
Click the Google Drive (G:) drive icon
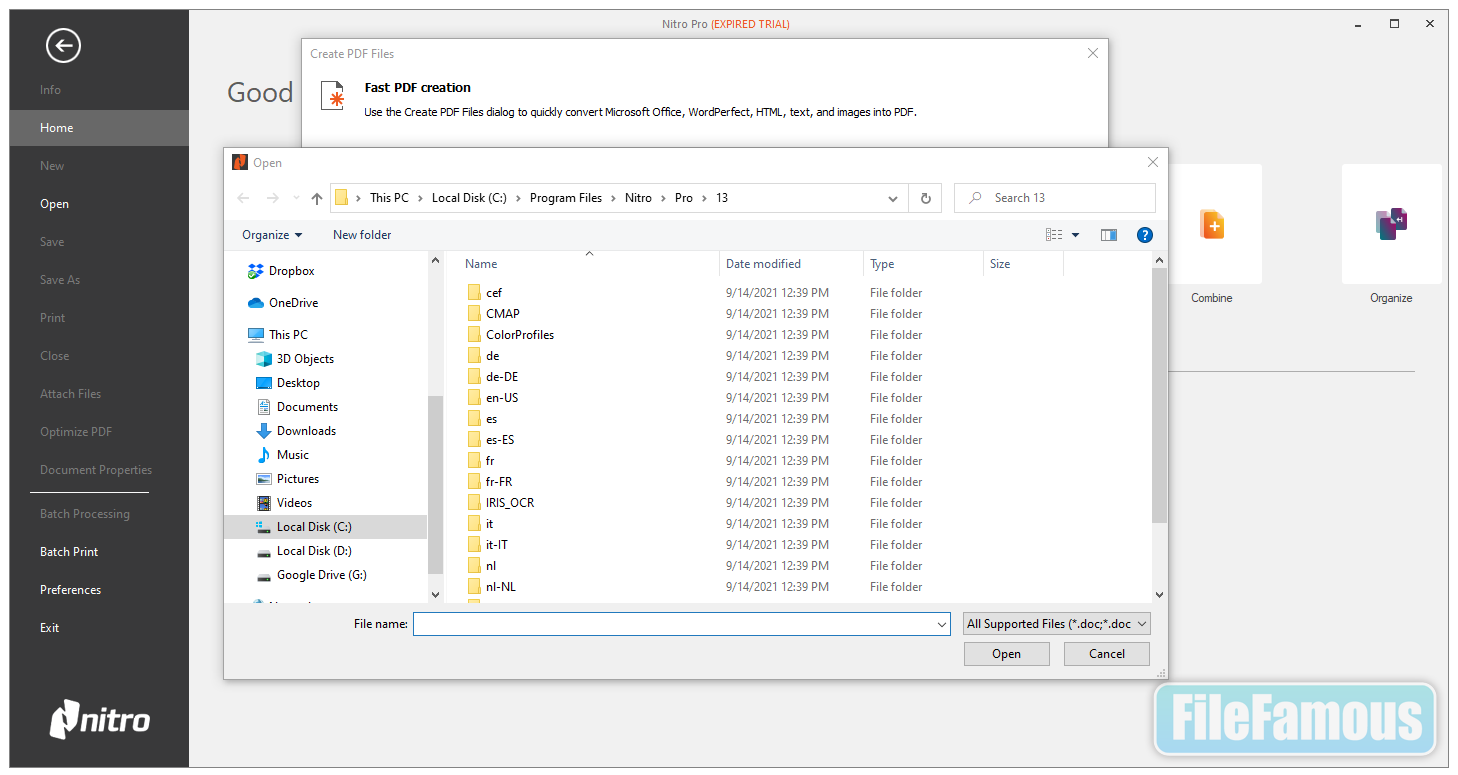264,575
